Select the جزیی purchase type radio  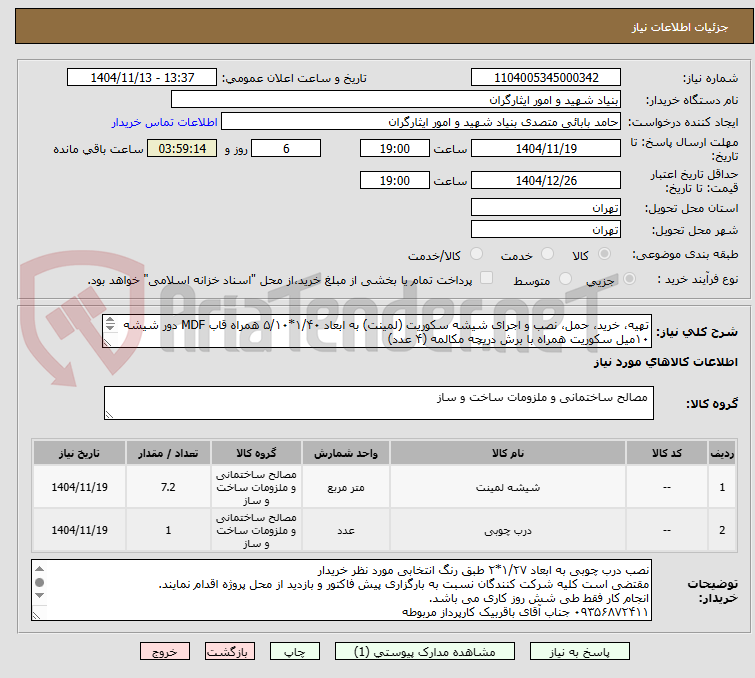pos(629,279)
